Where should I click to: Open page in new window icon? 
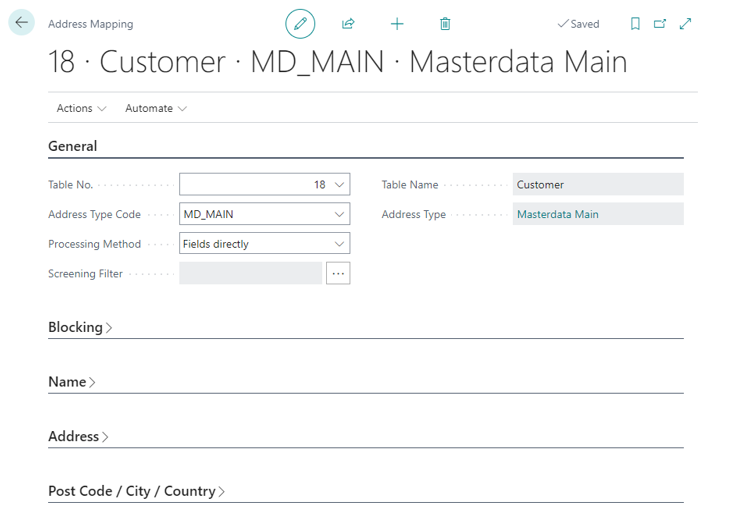[x=660, y=24]
